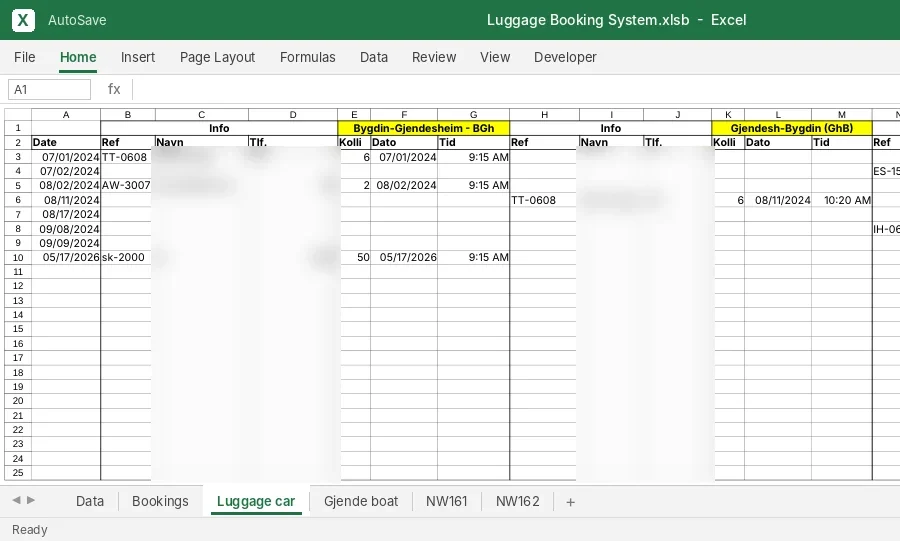Click the Kolli header cell in column E

tap(354, 142)
